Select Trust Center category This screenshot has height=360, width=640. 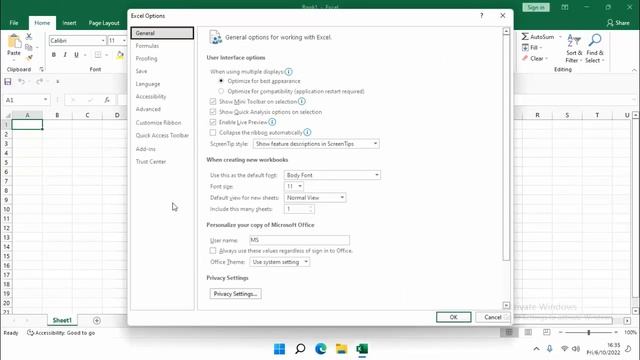coord(151,162)
